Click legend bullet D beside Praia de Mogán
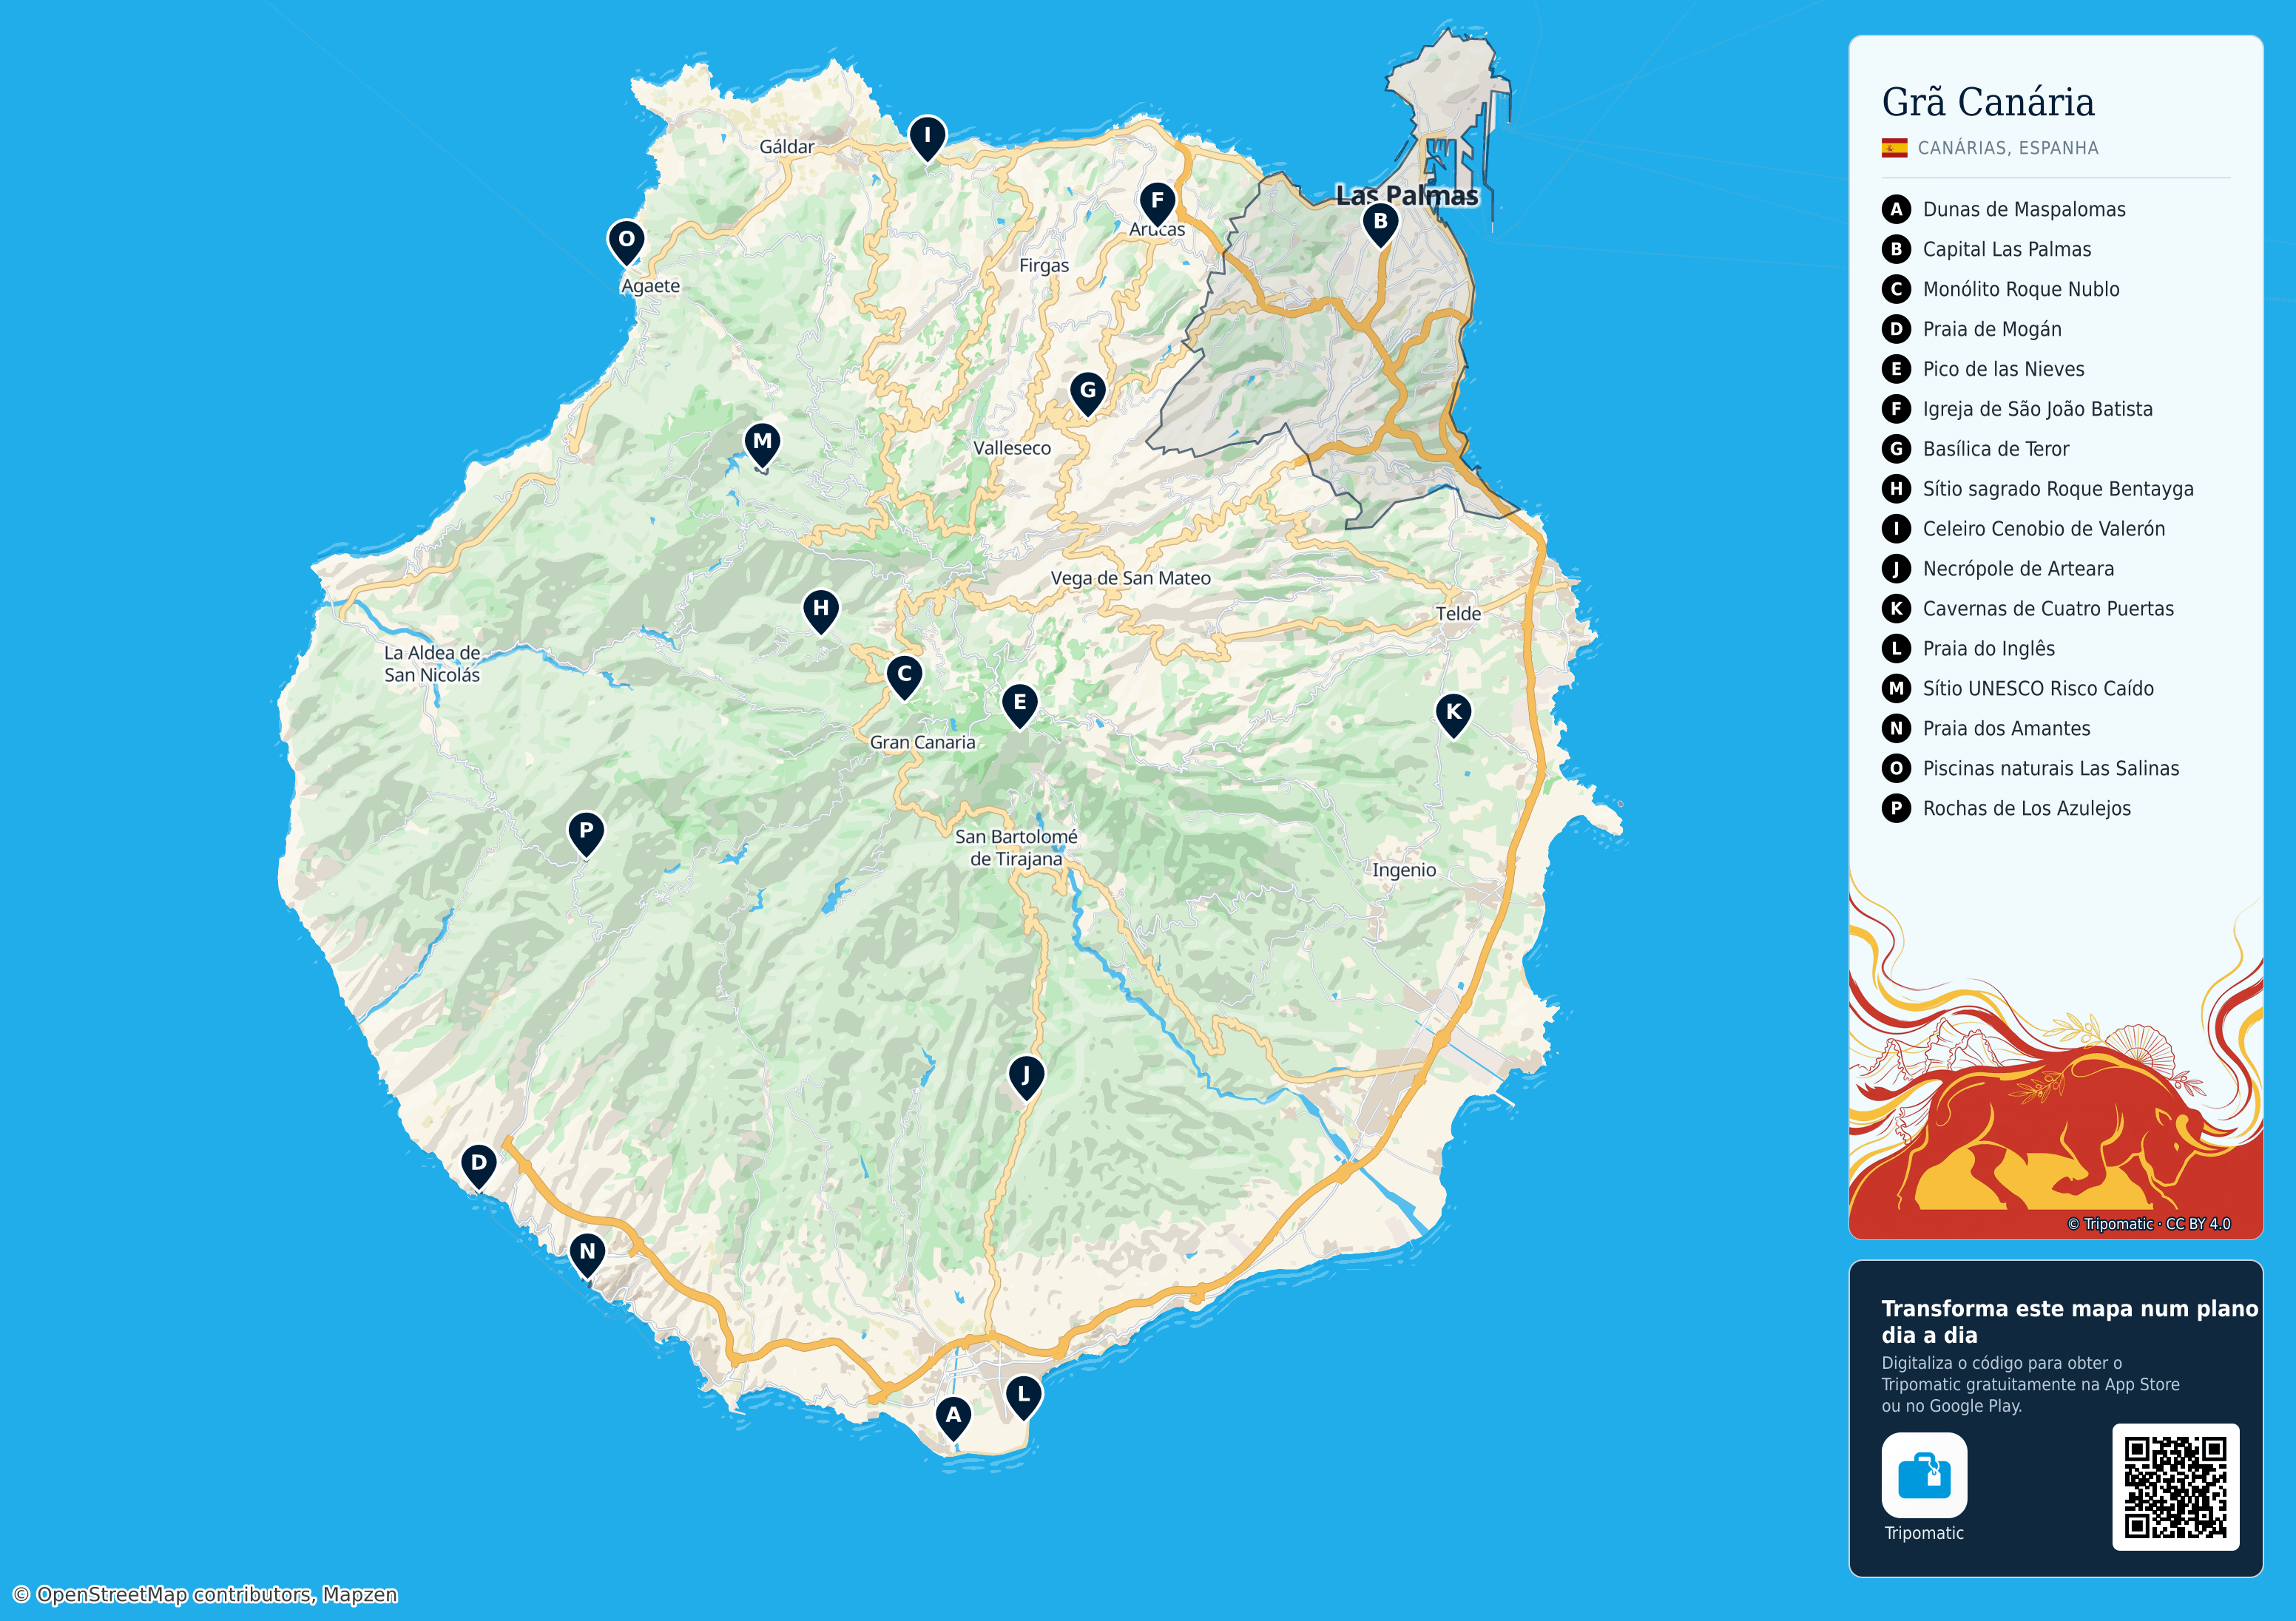This screenshot has height=1621, width=2296. (x=1896, y=329)
